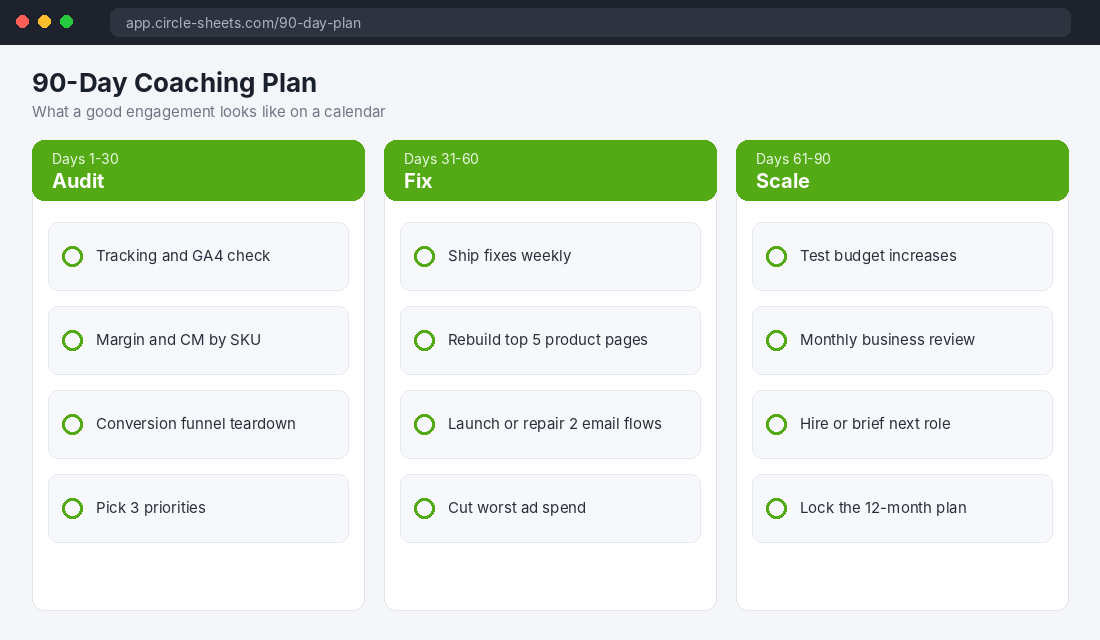Select the Audit column header

199,171
